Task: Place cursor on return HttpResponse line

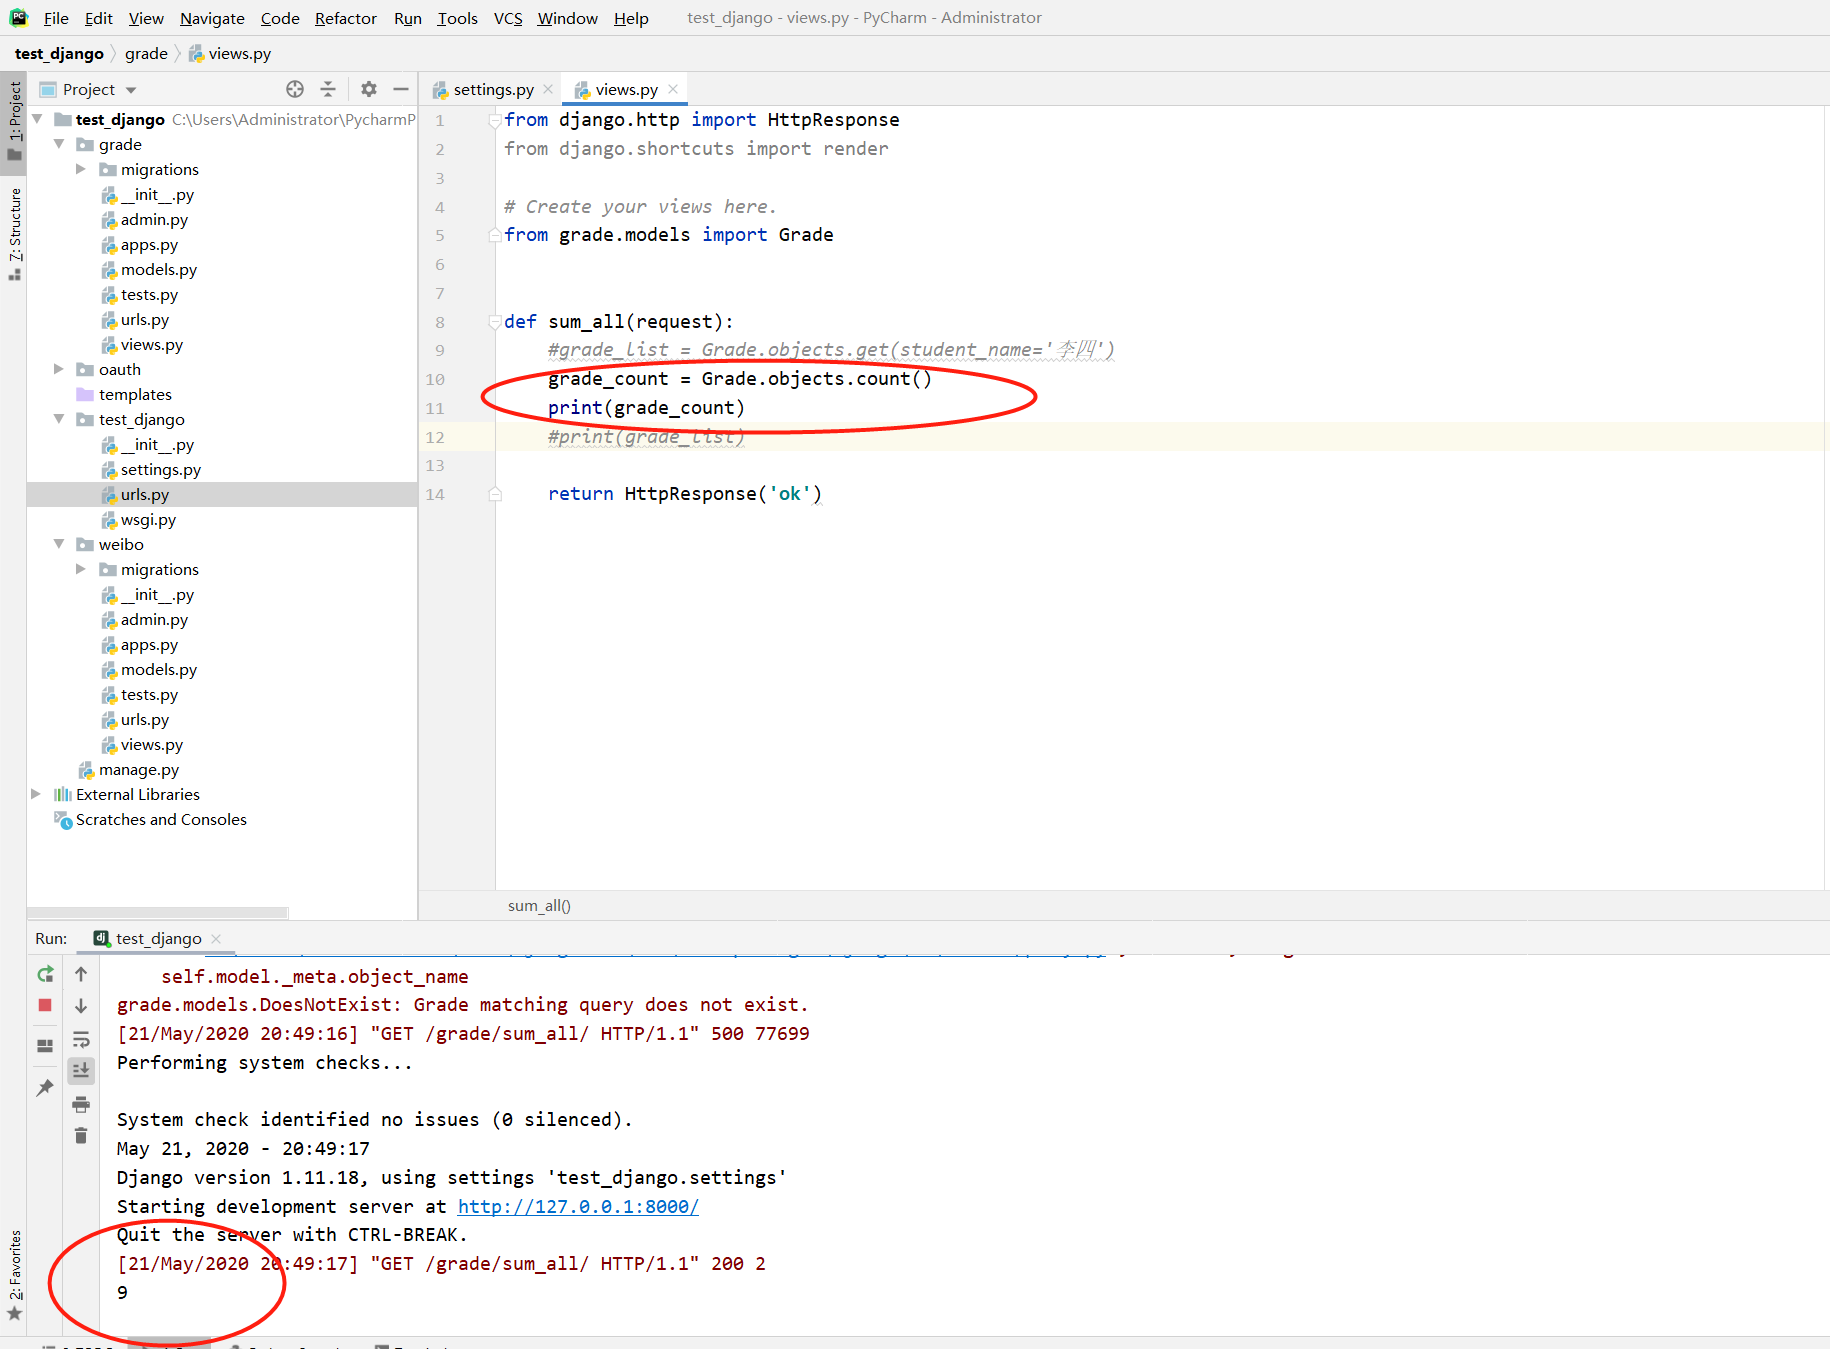Action: tap(685, 493)
